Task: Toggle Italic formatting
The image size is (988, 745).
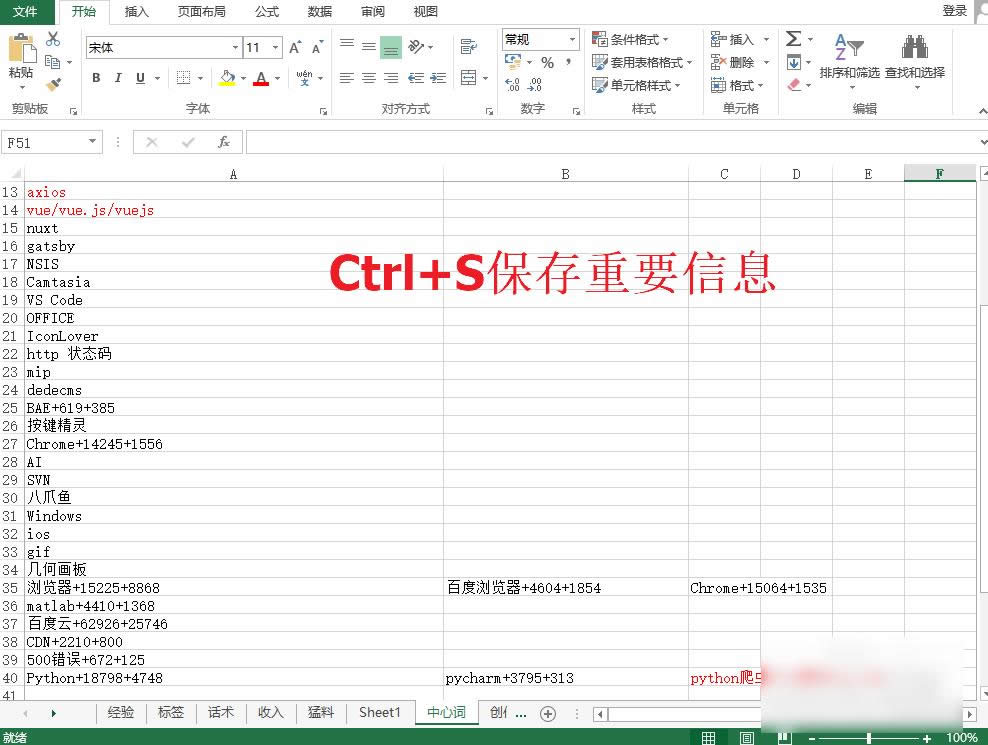Action: [118, 78]
